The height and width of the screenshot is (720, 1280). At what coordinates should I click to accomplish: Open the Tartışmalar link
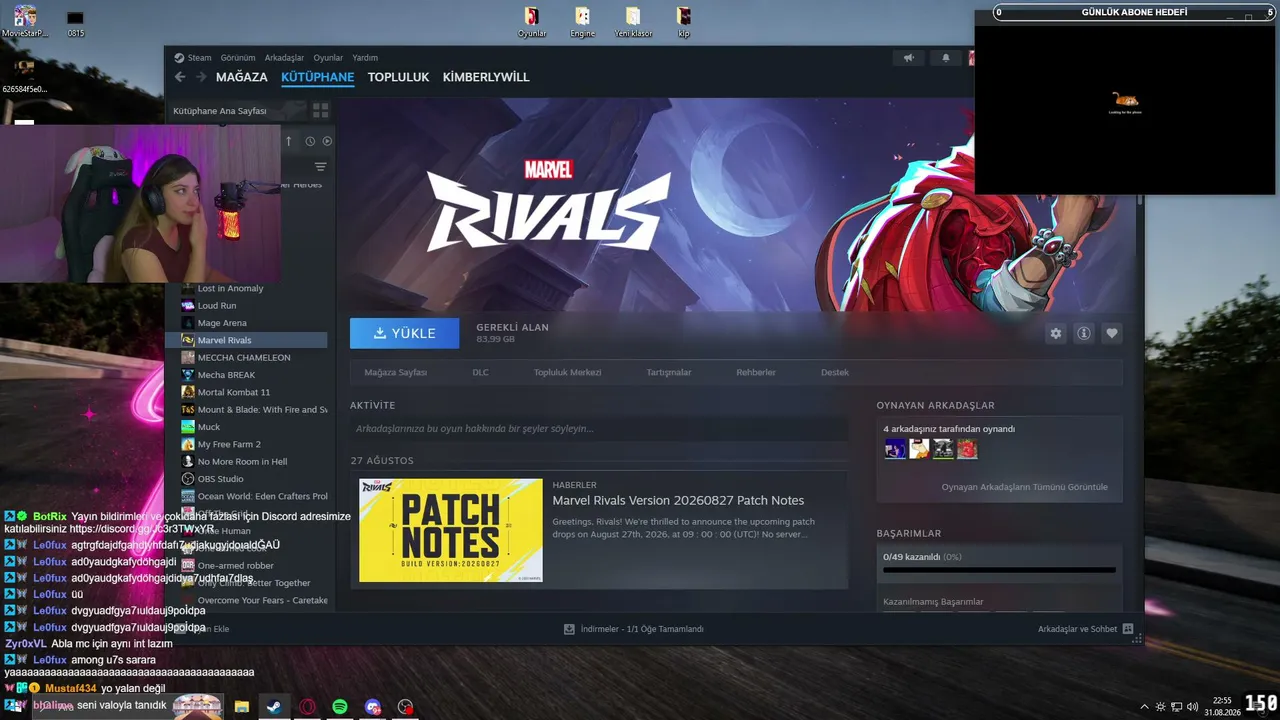coord(669,372)
